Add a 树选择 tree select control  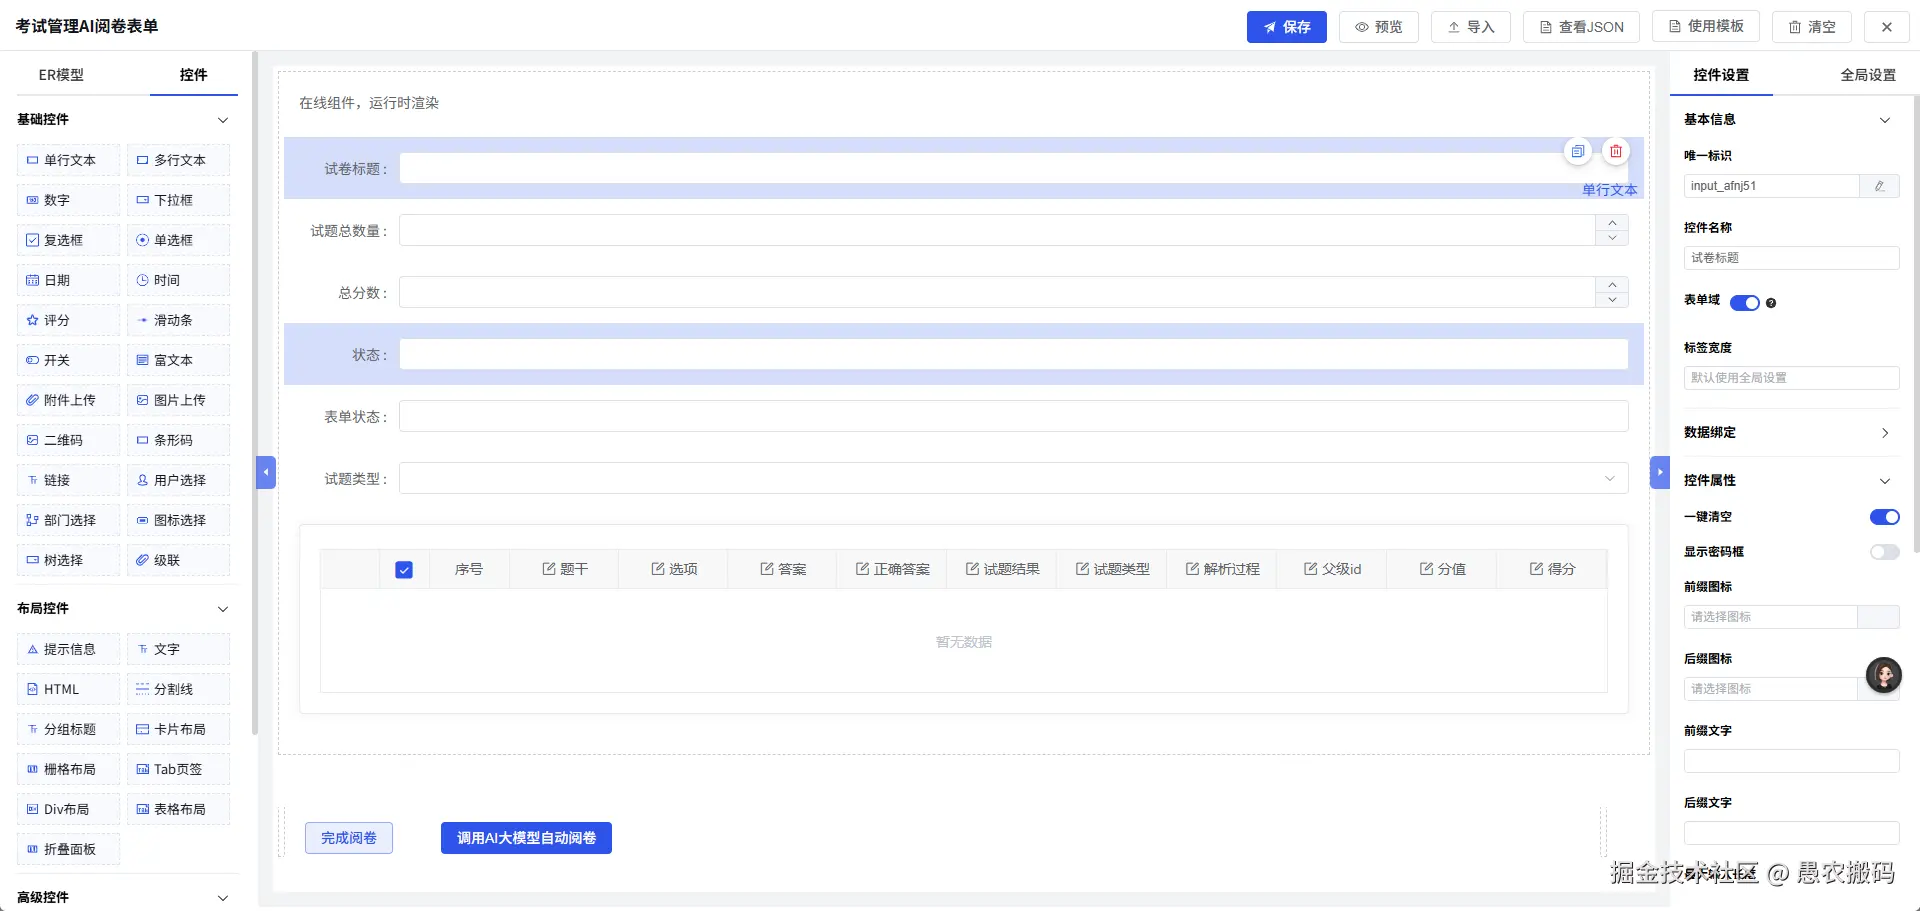point(68,560)
